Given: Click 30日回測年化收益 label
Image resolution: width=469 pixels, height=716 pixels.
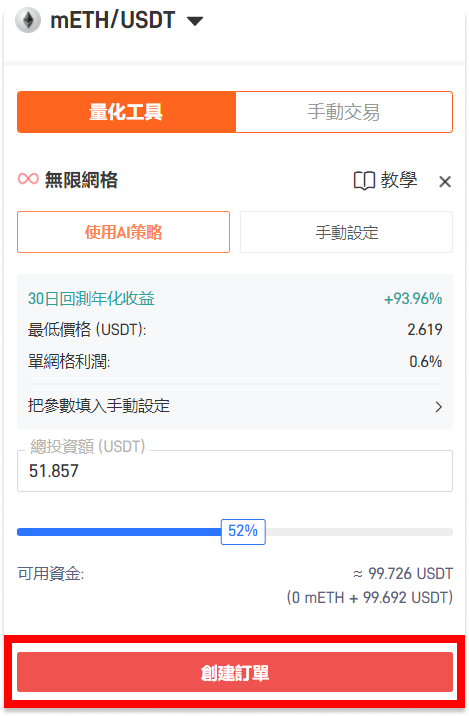Looking at the screenshot, I should click(91, 299).
